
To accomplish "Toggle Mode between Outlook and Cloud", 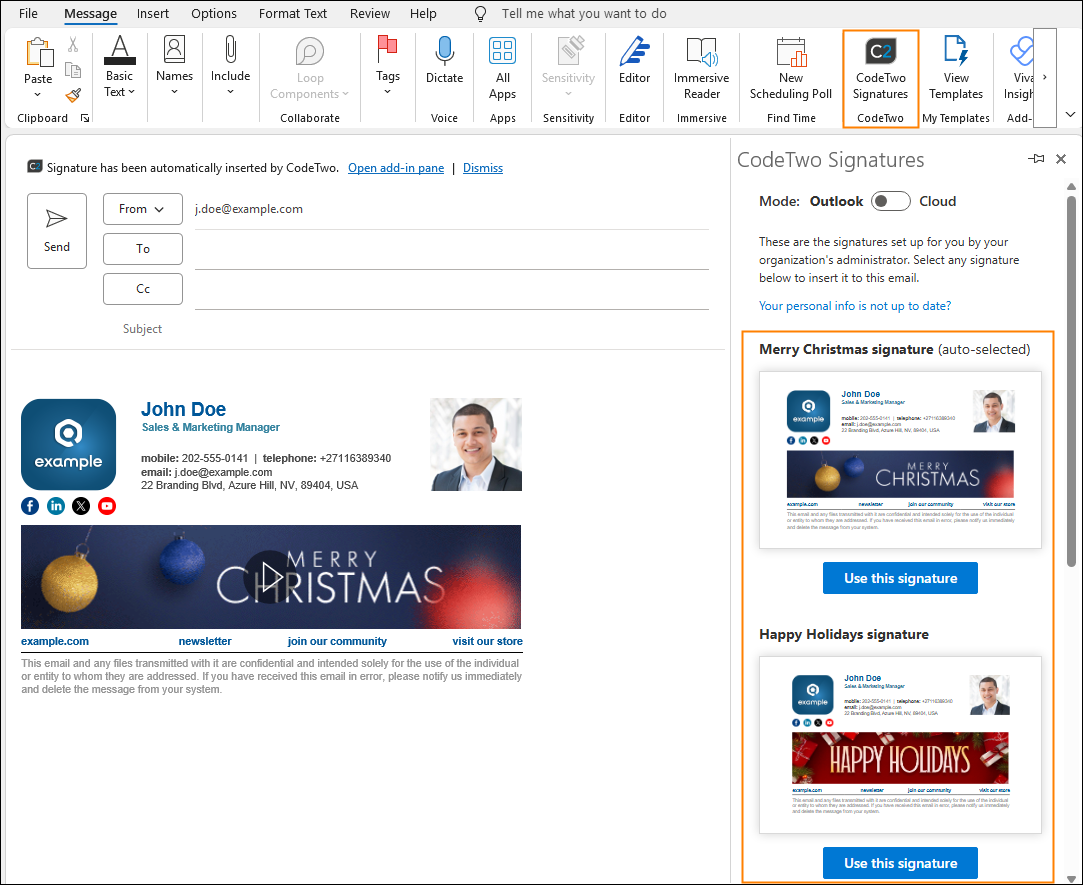I will [890, 201].
